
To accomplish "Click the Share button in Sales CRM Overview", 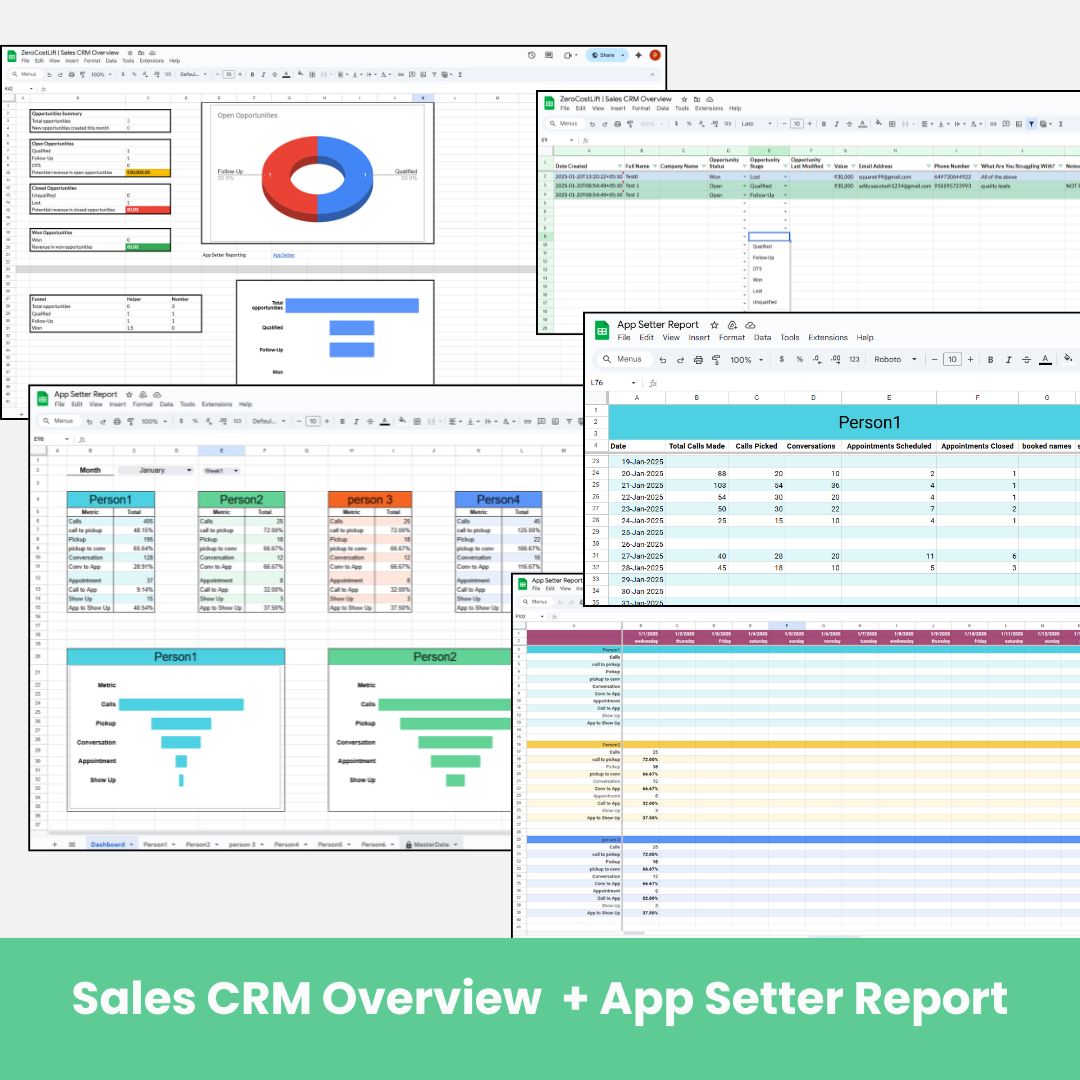I will (x=606, y=55).
